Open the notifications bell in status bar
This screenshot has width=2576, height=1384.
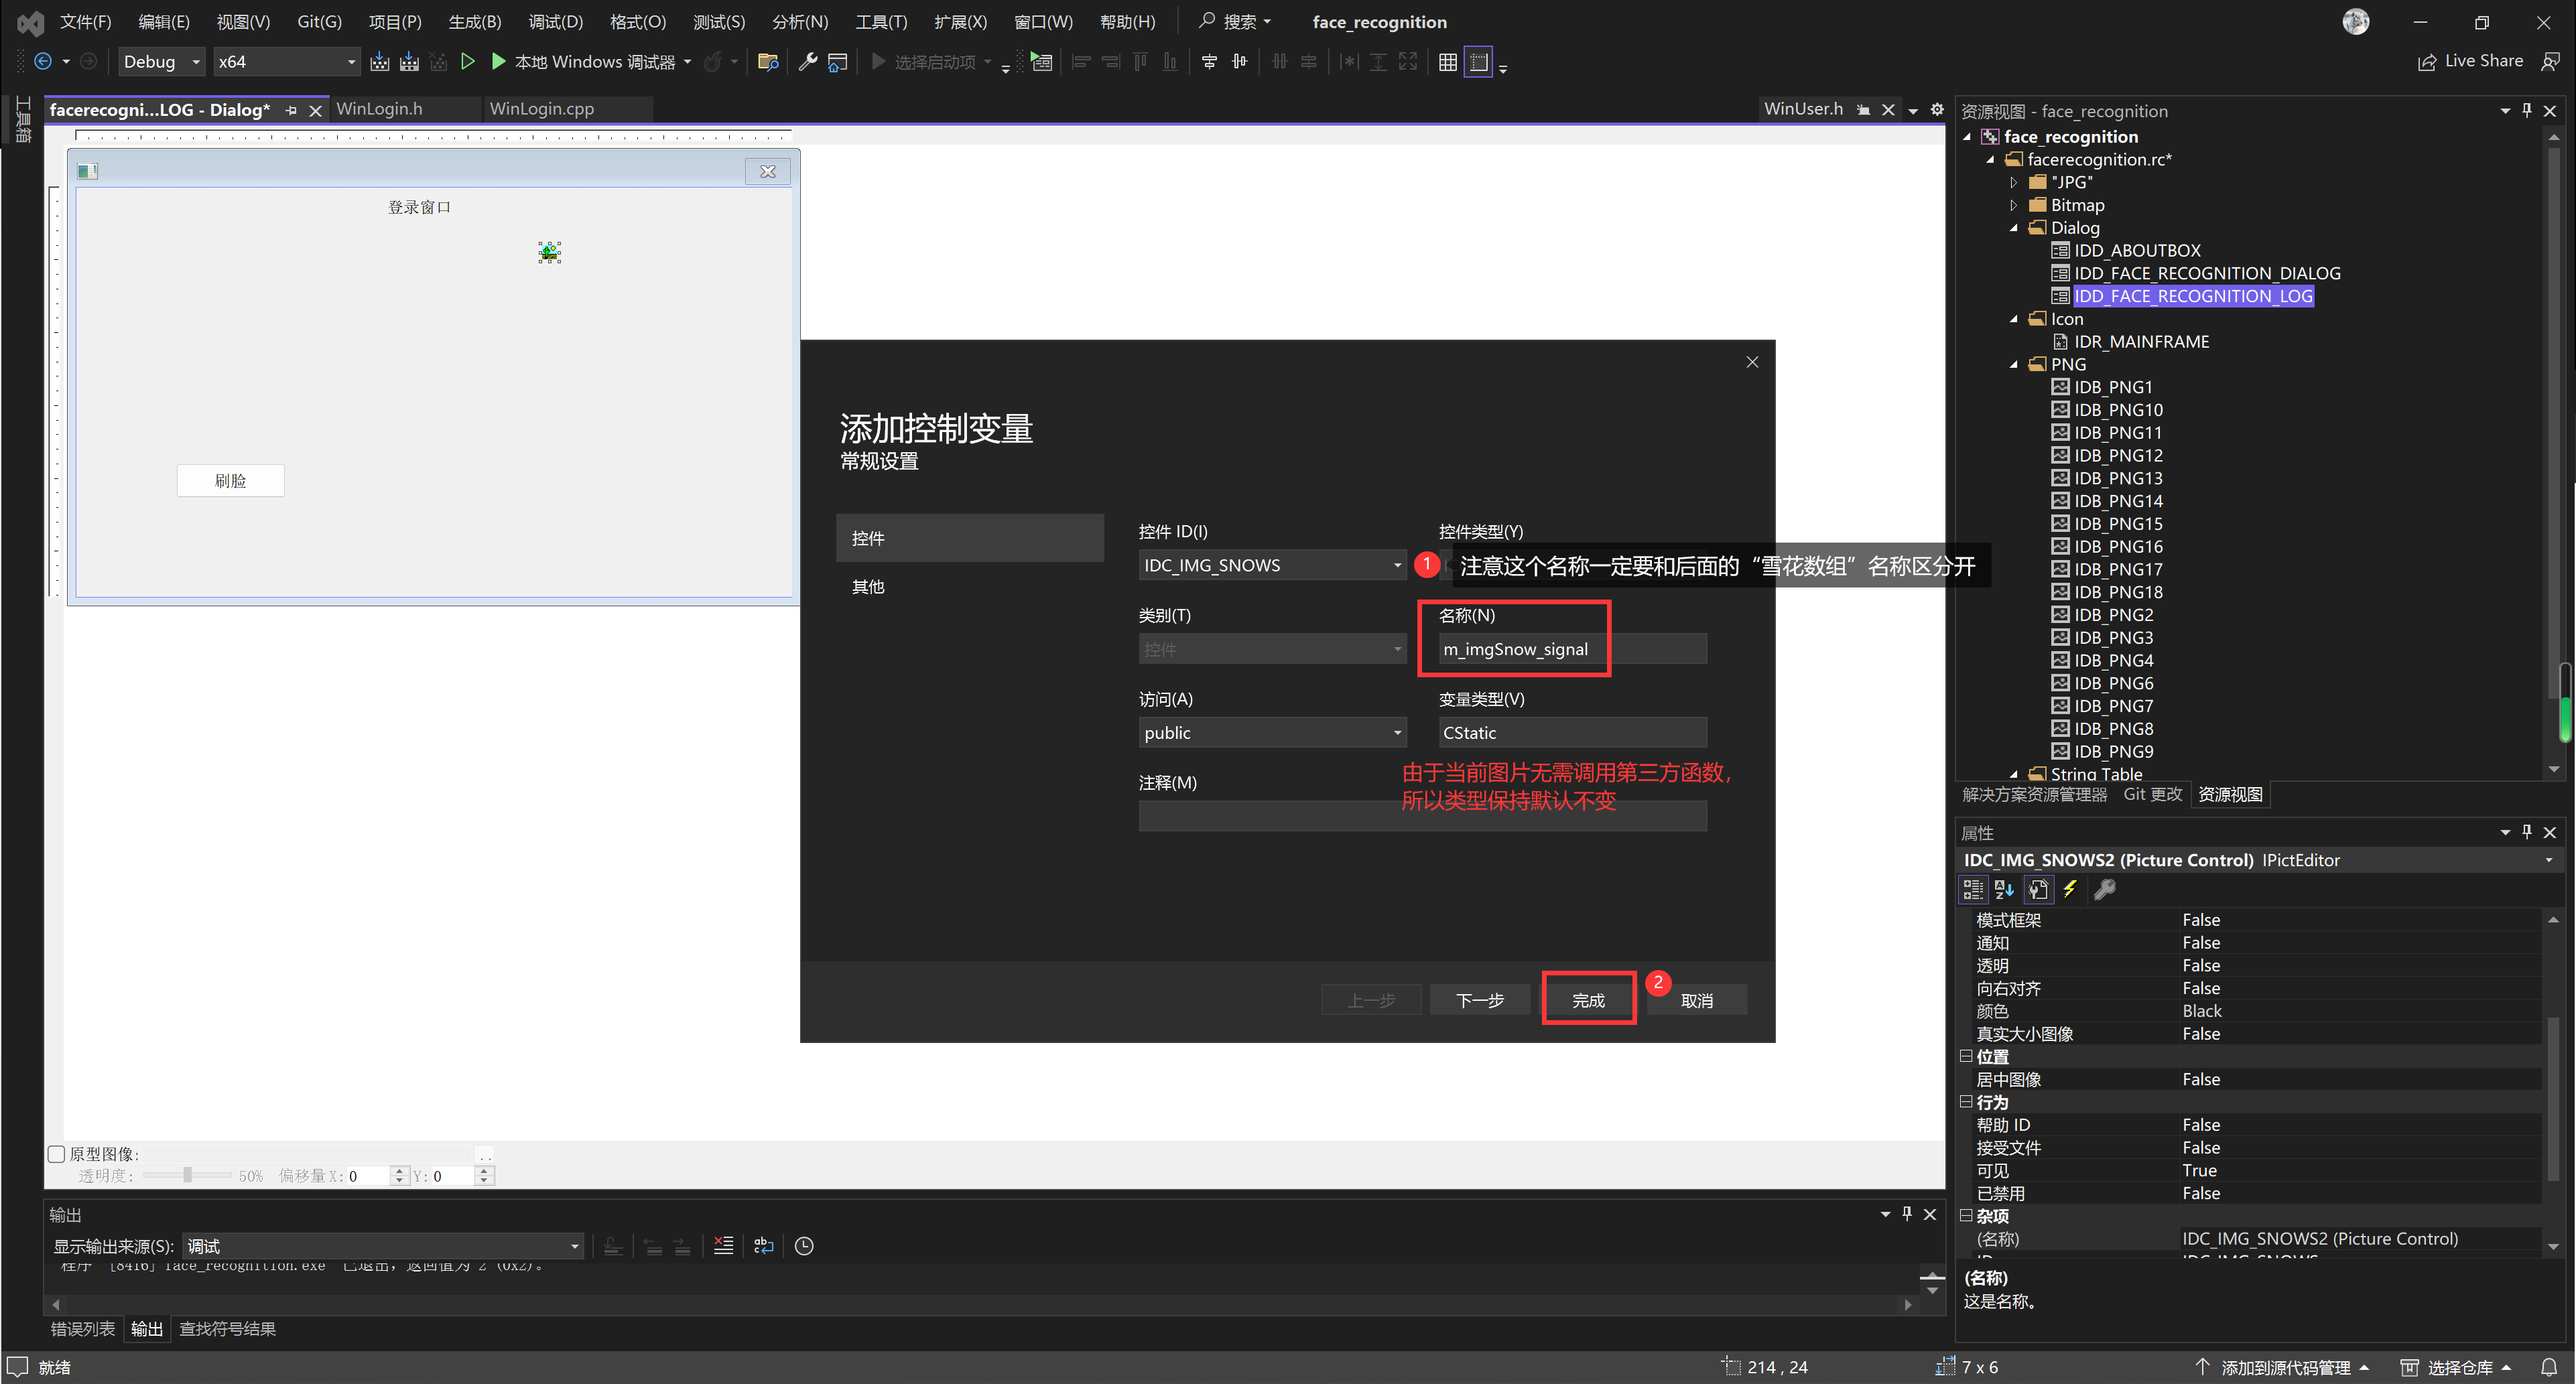pyautogui.click(x=2548, y=1367)
